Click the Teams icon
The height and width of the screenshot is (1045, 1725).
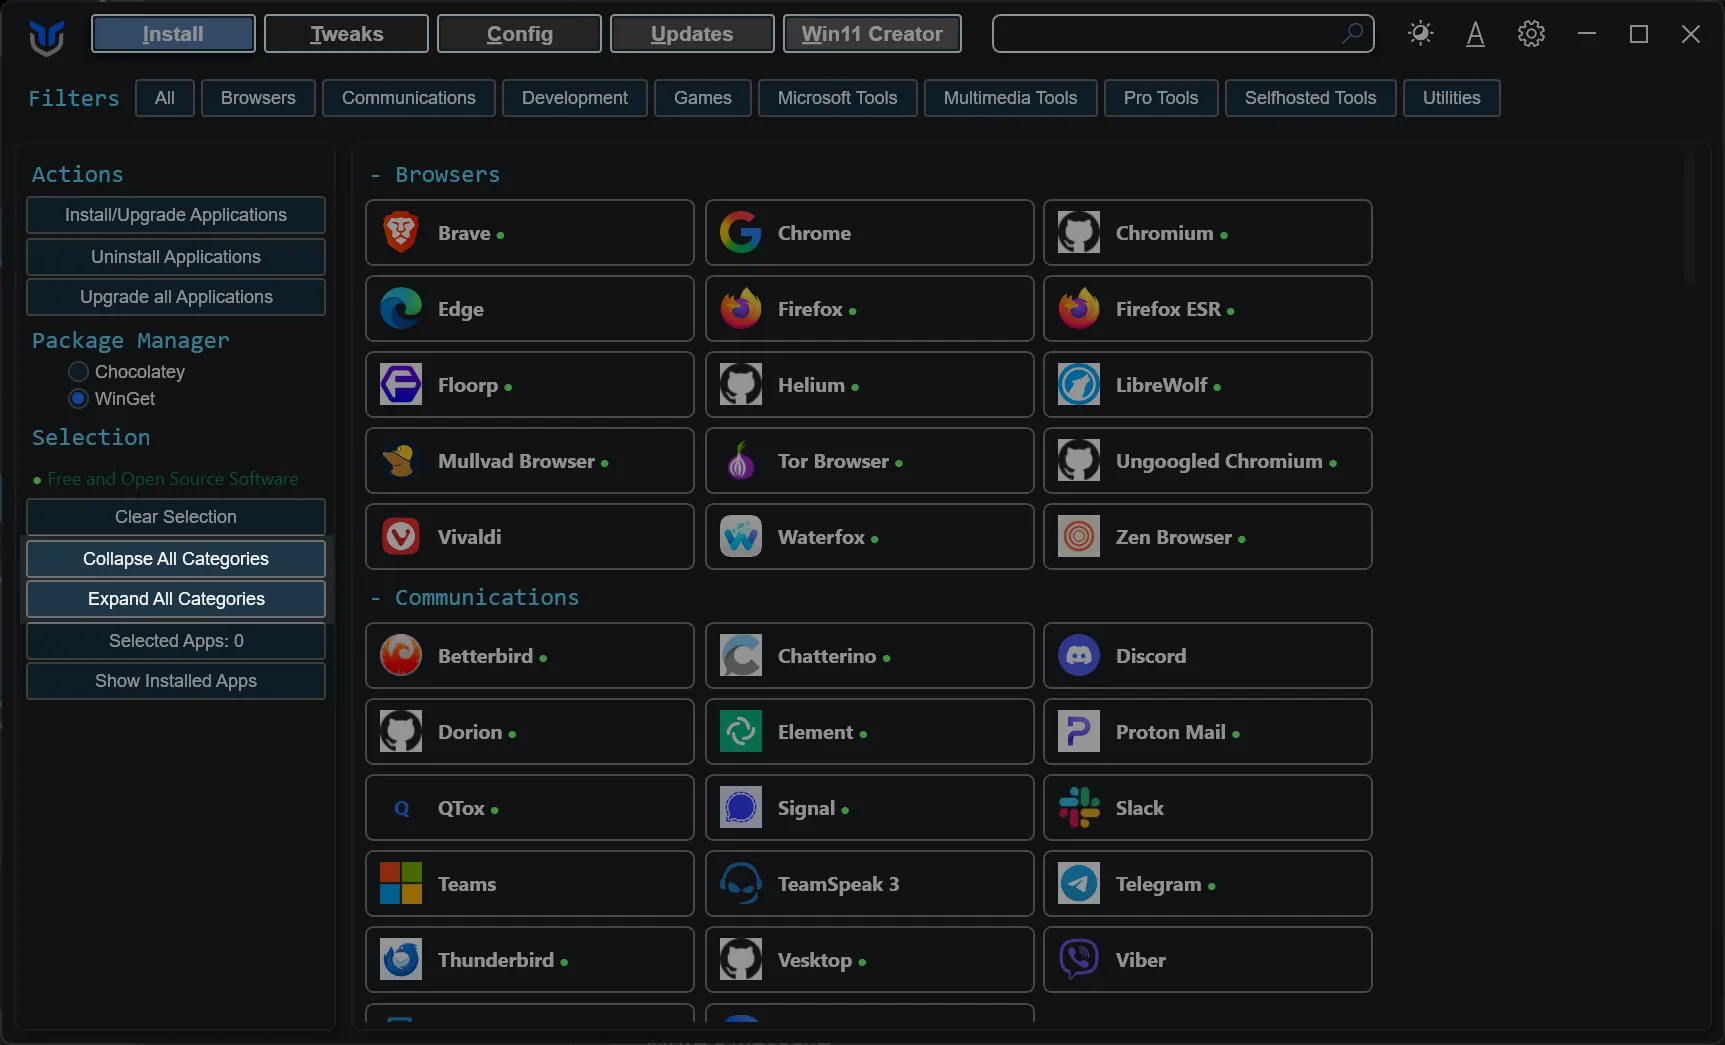pyautogui.click(x=401, y=883)
